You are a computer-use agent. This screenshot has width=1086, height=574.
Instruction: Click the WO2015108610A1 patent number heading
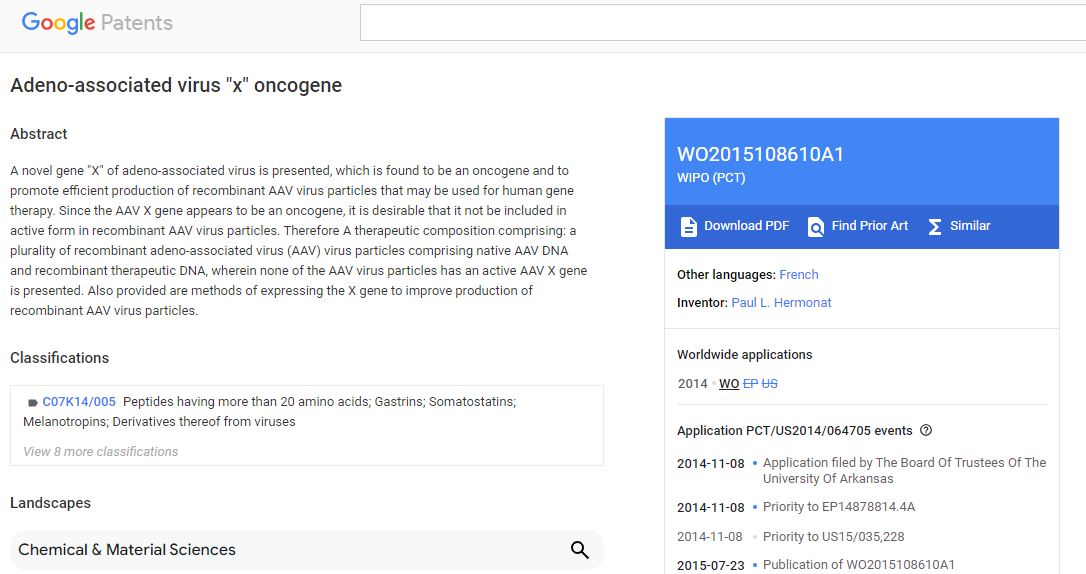point(760,154)
